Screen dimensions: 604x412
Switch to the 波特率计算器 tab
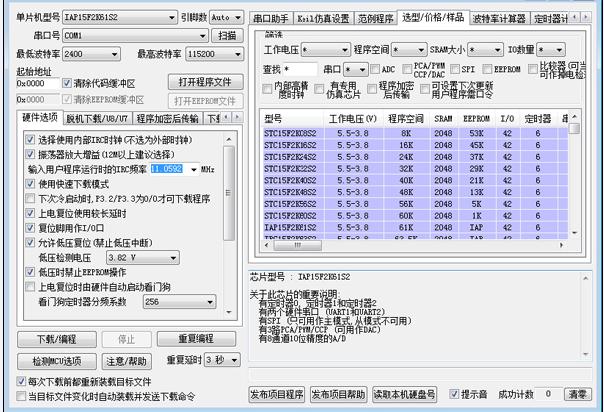pos(500,18)
